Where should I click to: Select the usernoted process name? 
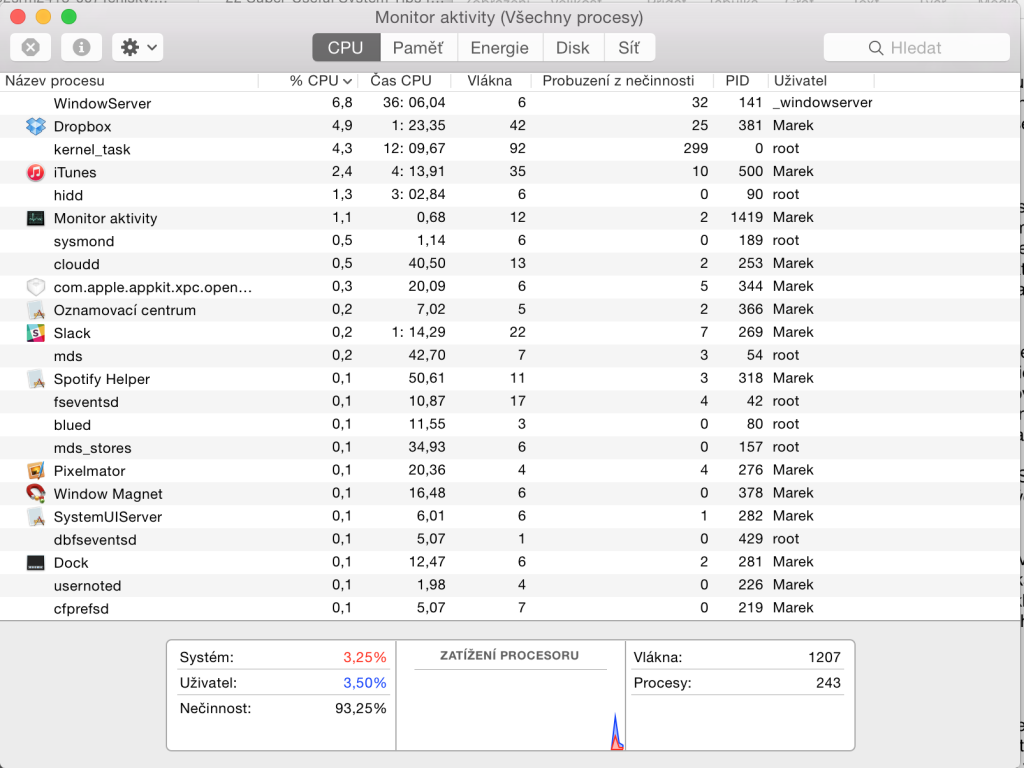(88, 586)
